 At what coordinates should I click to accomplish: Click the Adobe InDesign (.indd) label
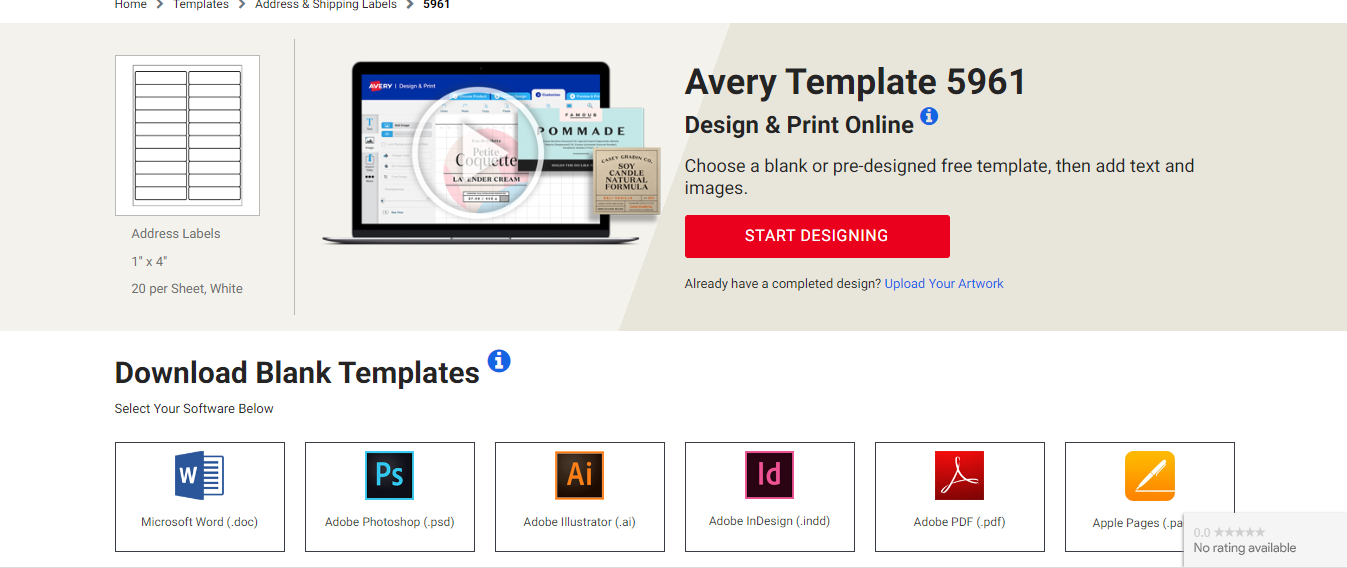(769, 521)
